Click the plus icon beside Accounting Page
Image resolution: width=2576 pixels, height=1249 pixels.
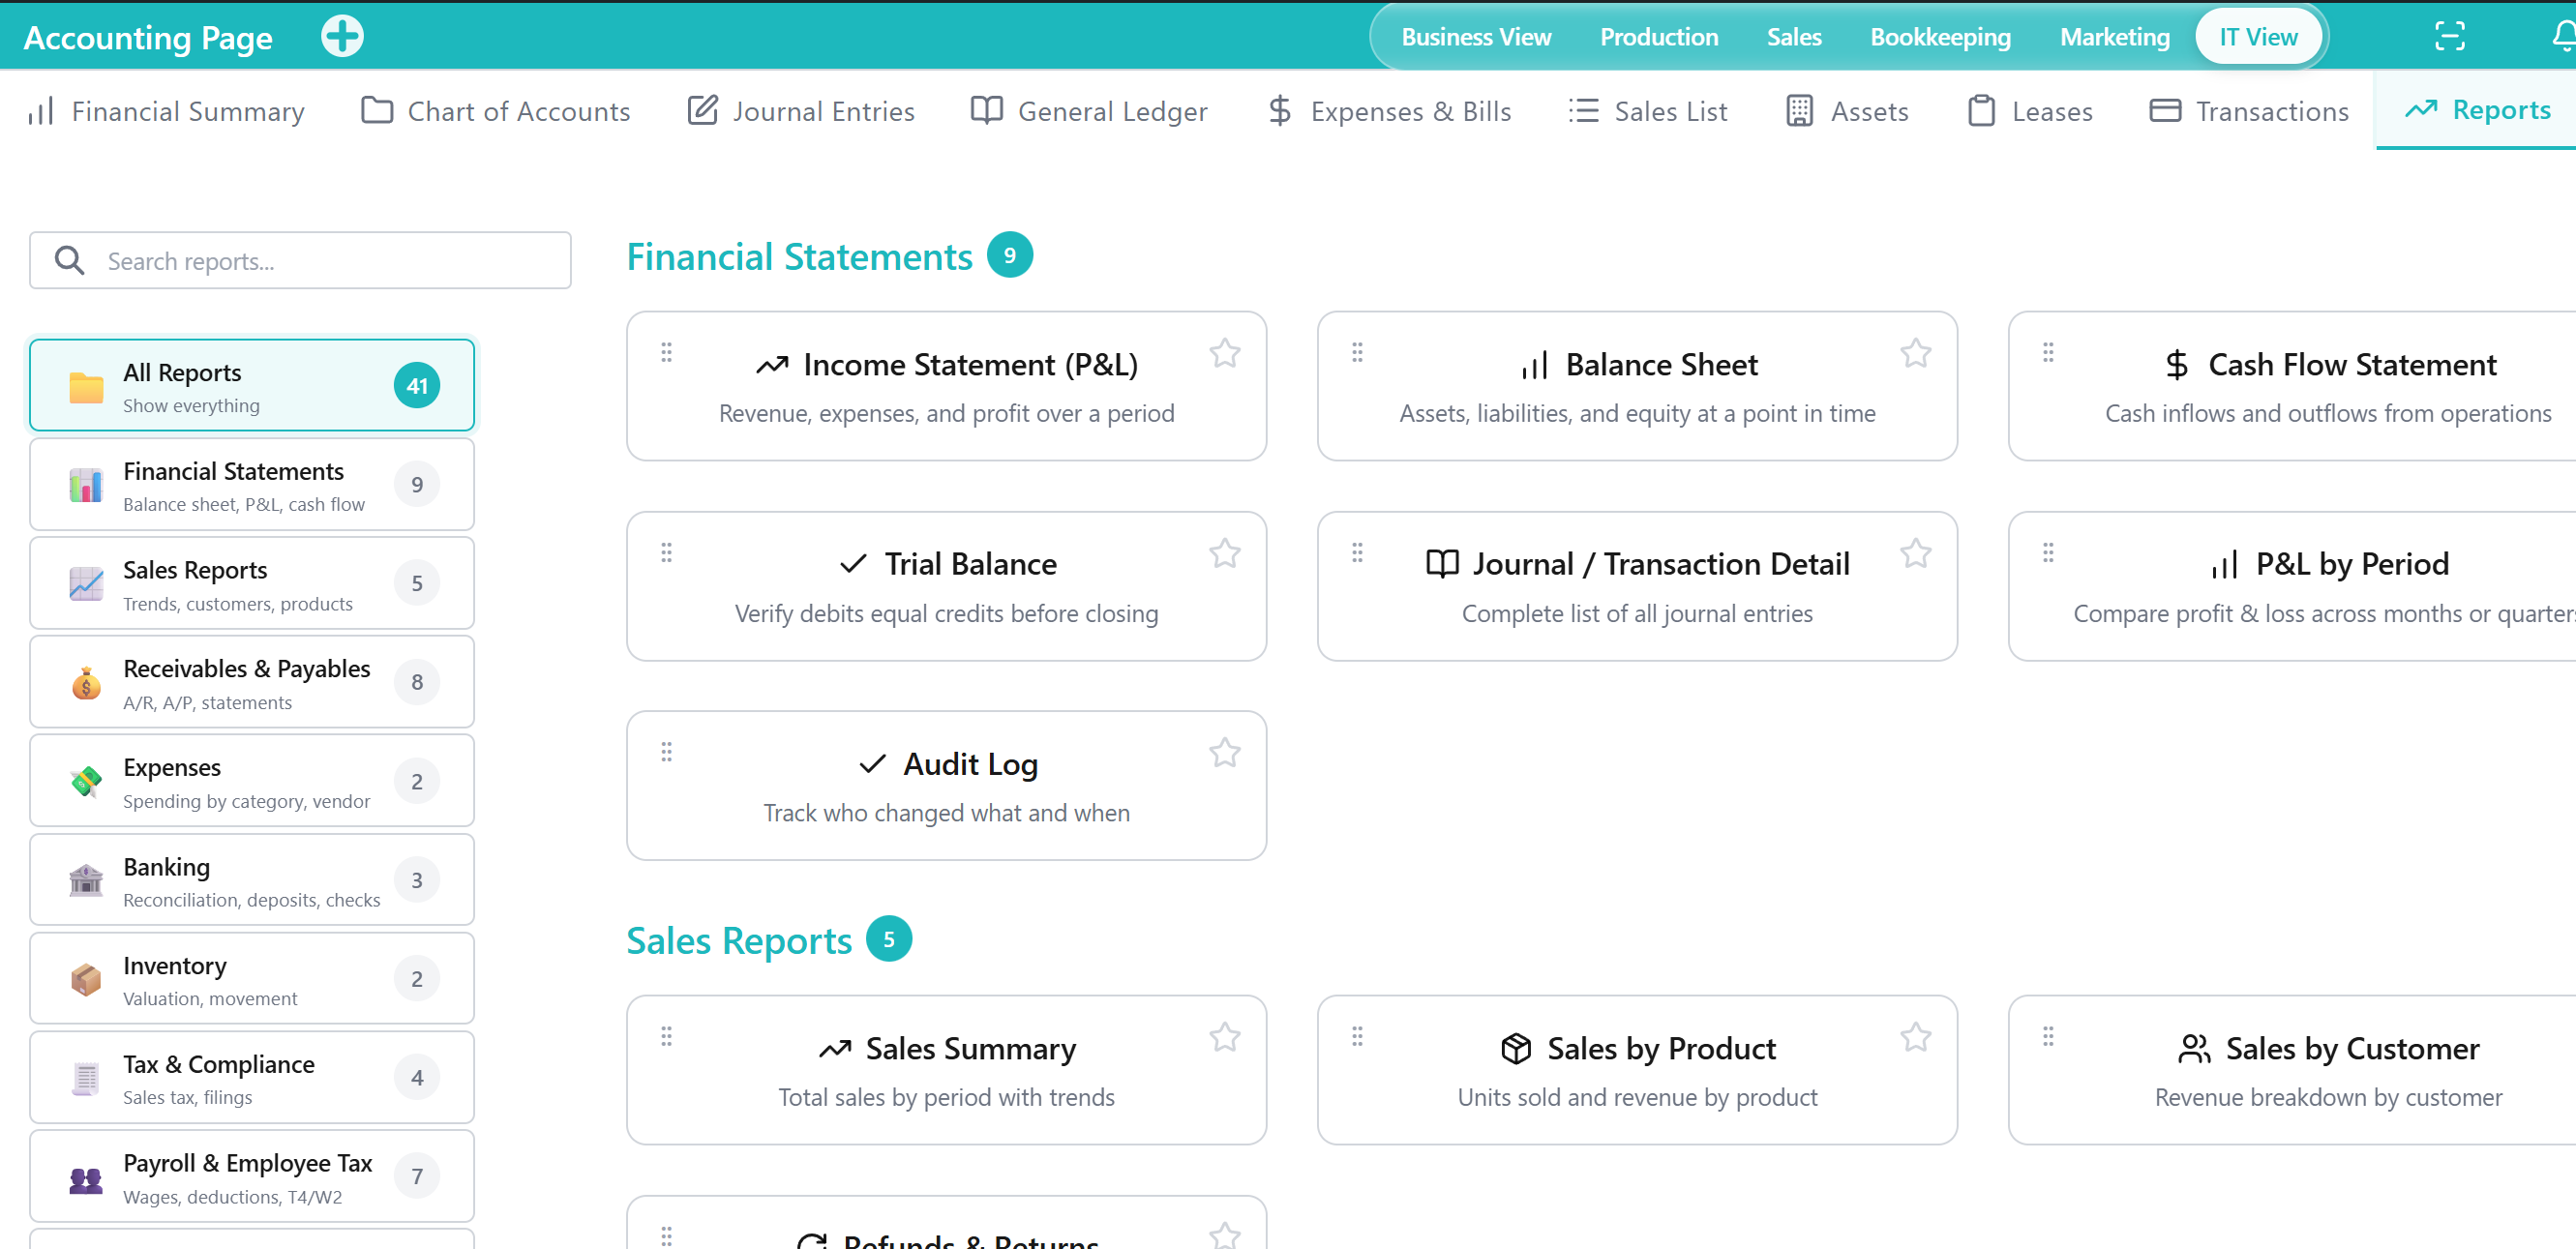pos(342,37)
